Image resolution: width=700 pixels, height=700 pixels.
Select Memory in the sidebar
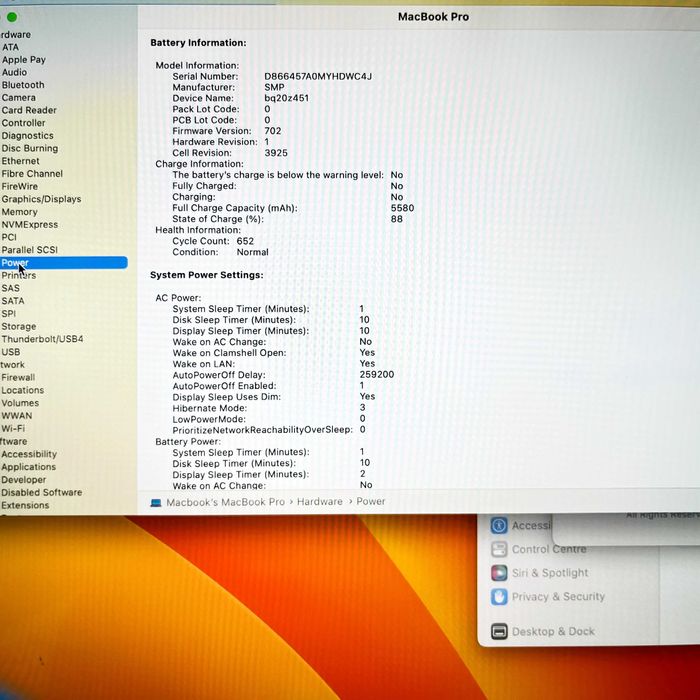pos(19,212)
